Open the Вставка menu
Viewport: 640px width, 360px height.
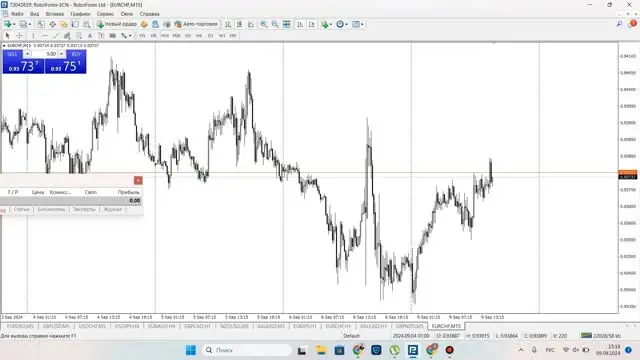tap(55, 14)
